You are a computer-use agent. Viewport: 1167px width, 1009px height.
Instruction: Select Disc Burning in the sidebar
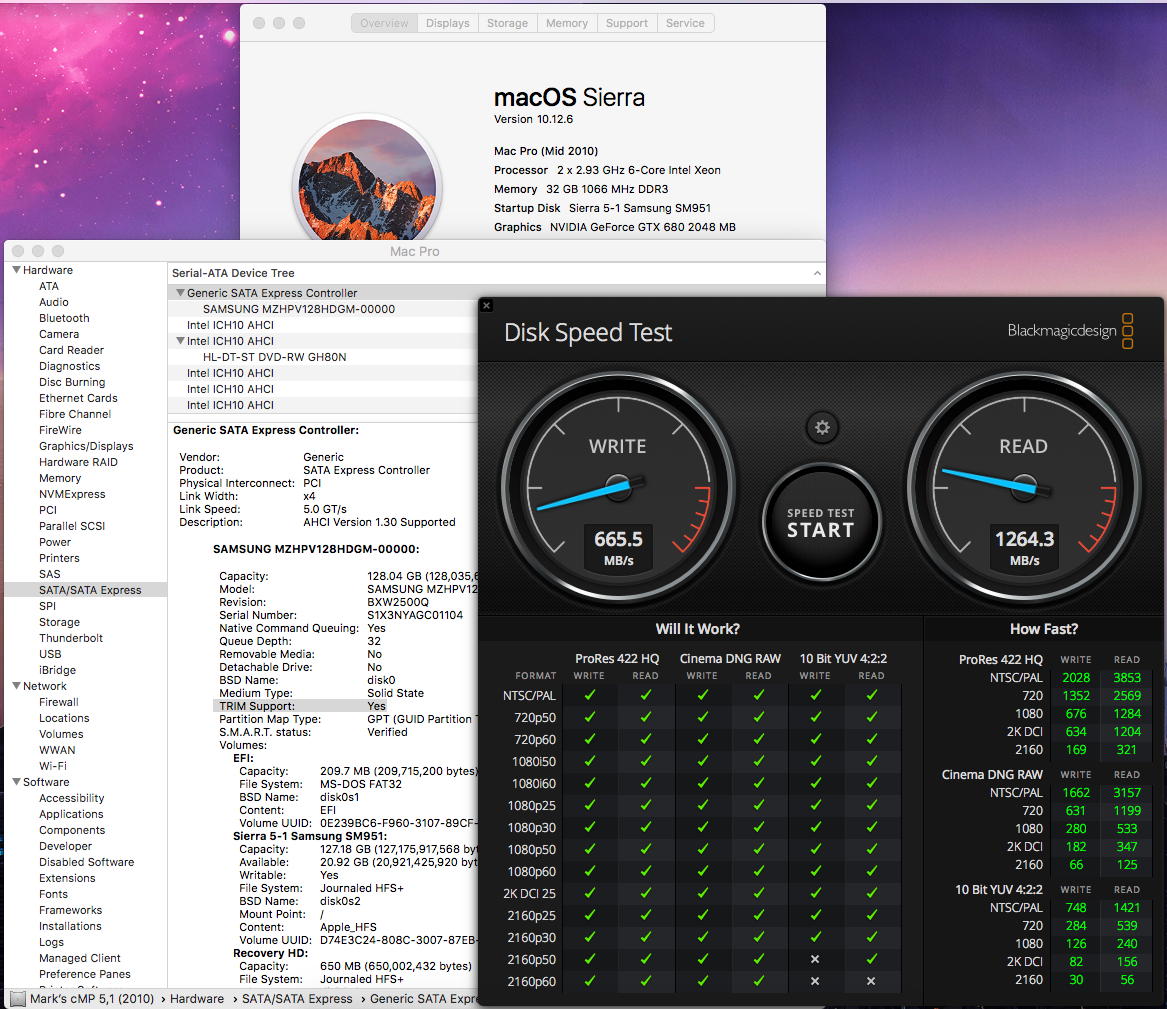(72, 382)
